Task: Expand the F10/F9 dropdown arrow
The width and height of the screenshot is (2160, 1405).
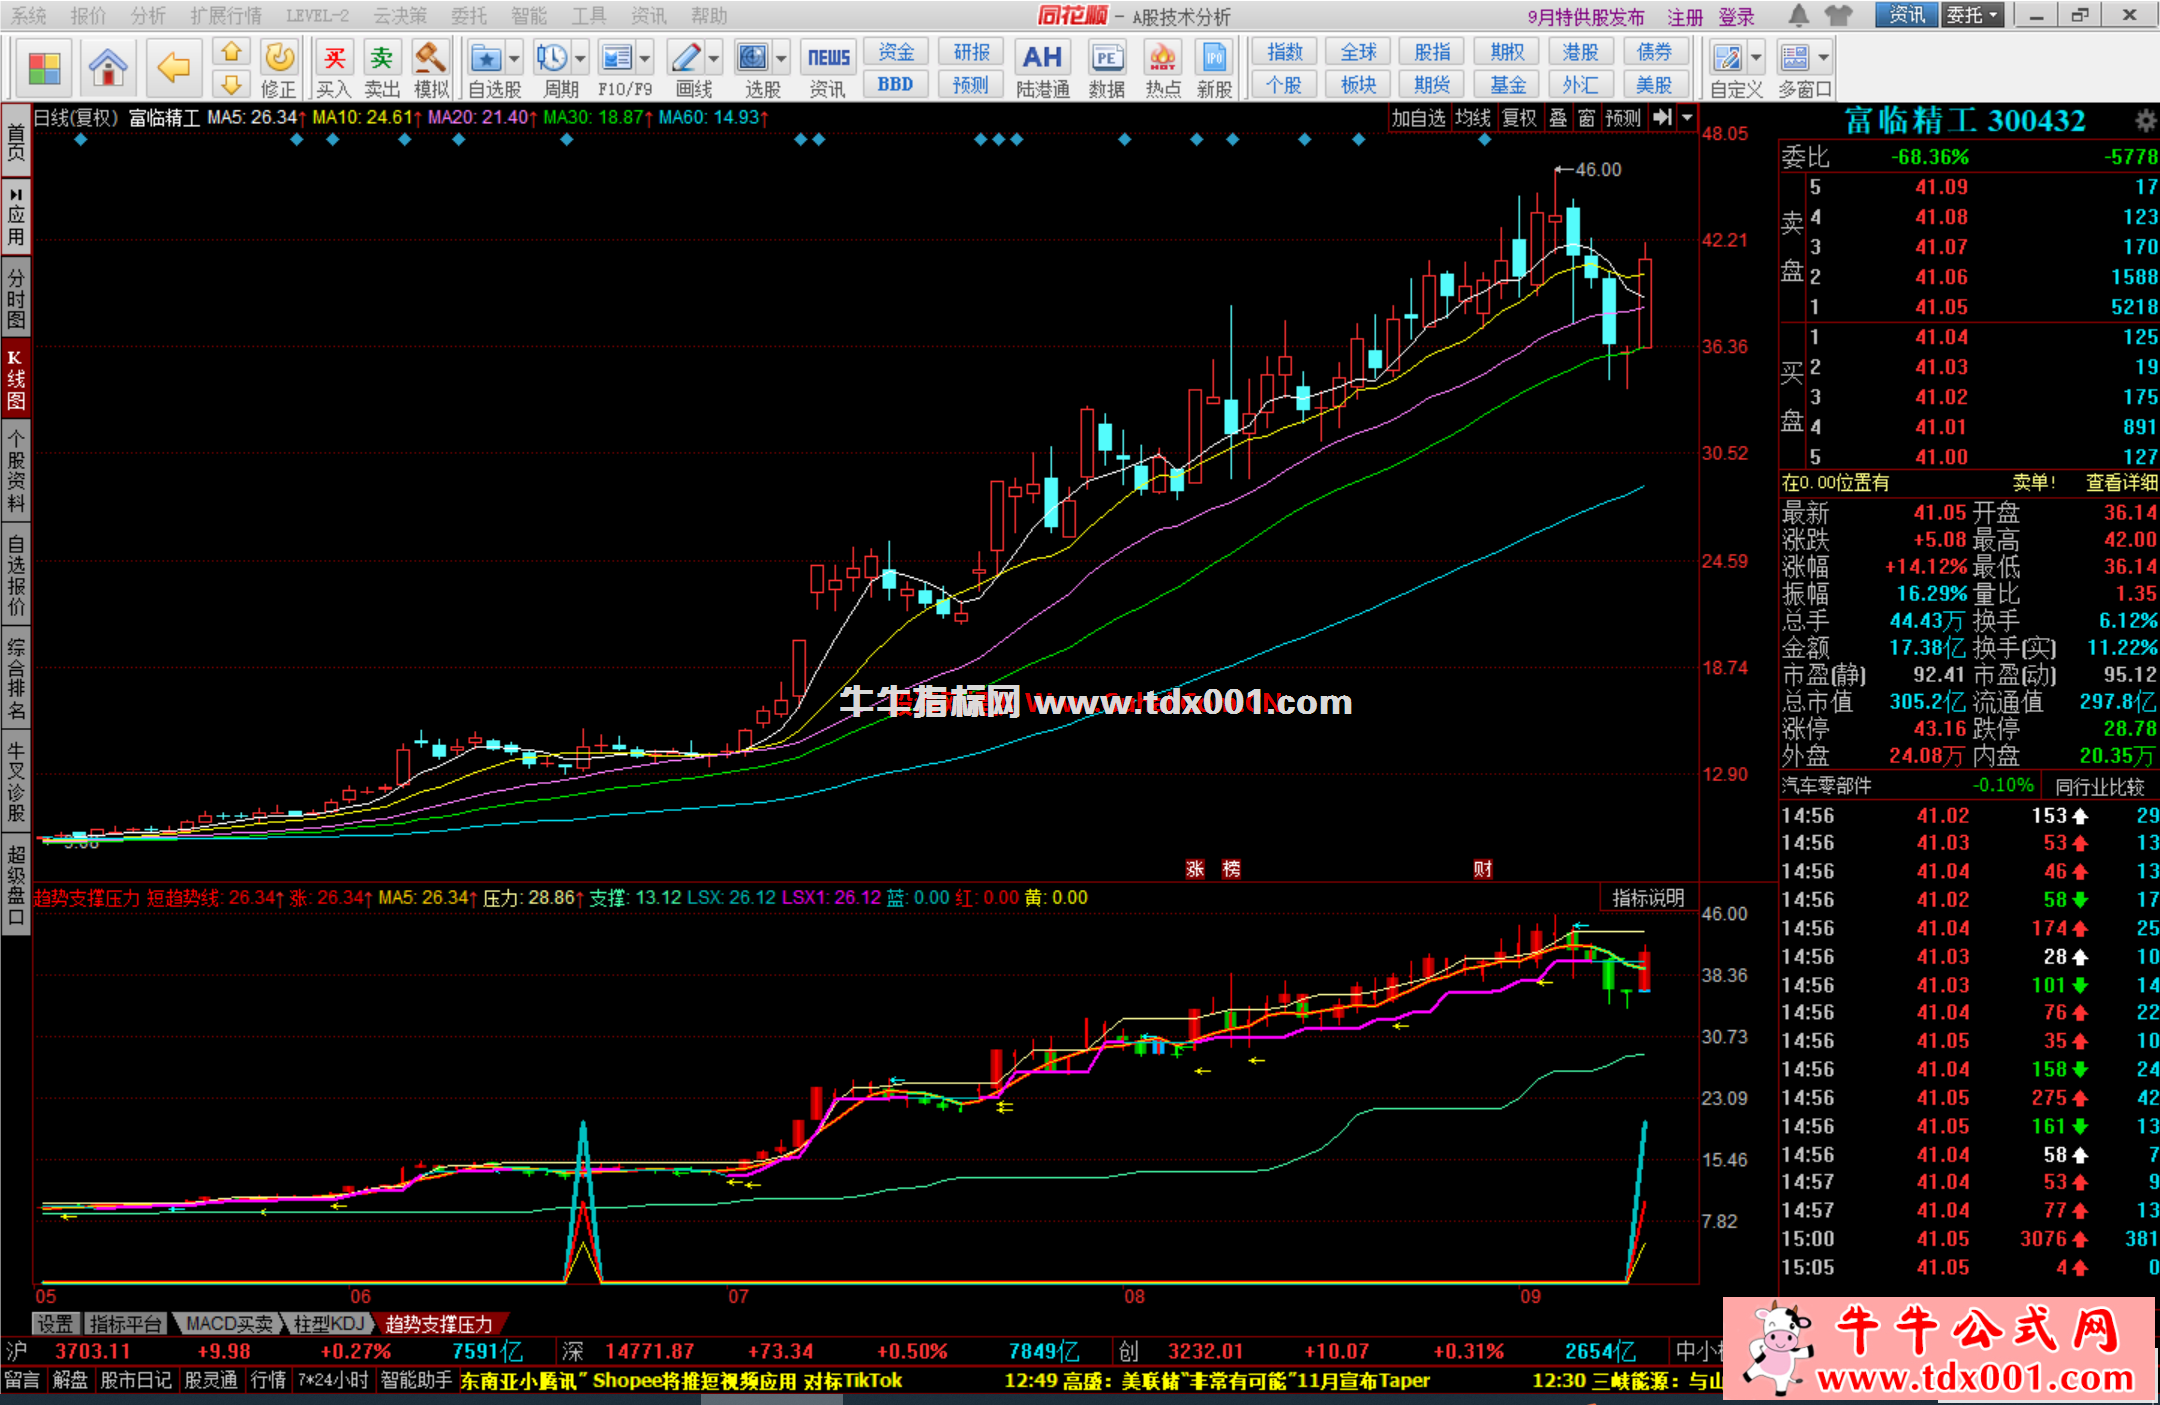Action: [645, 58]
